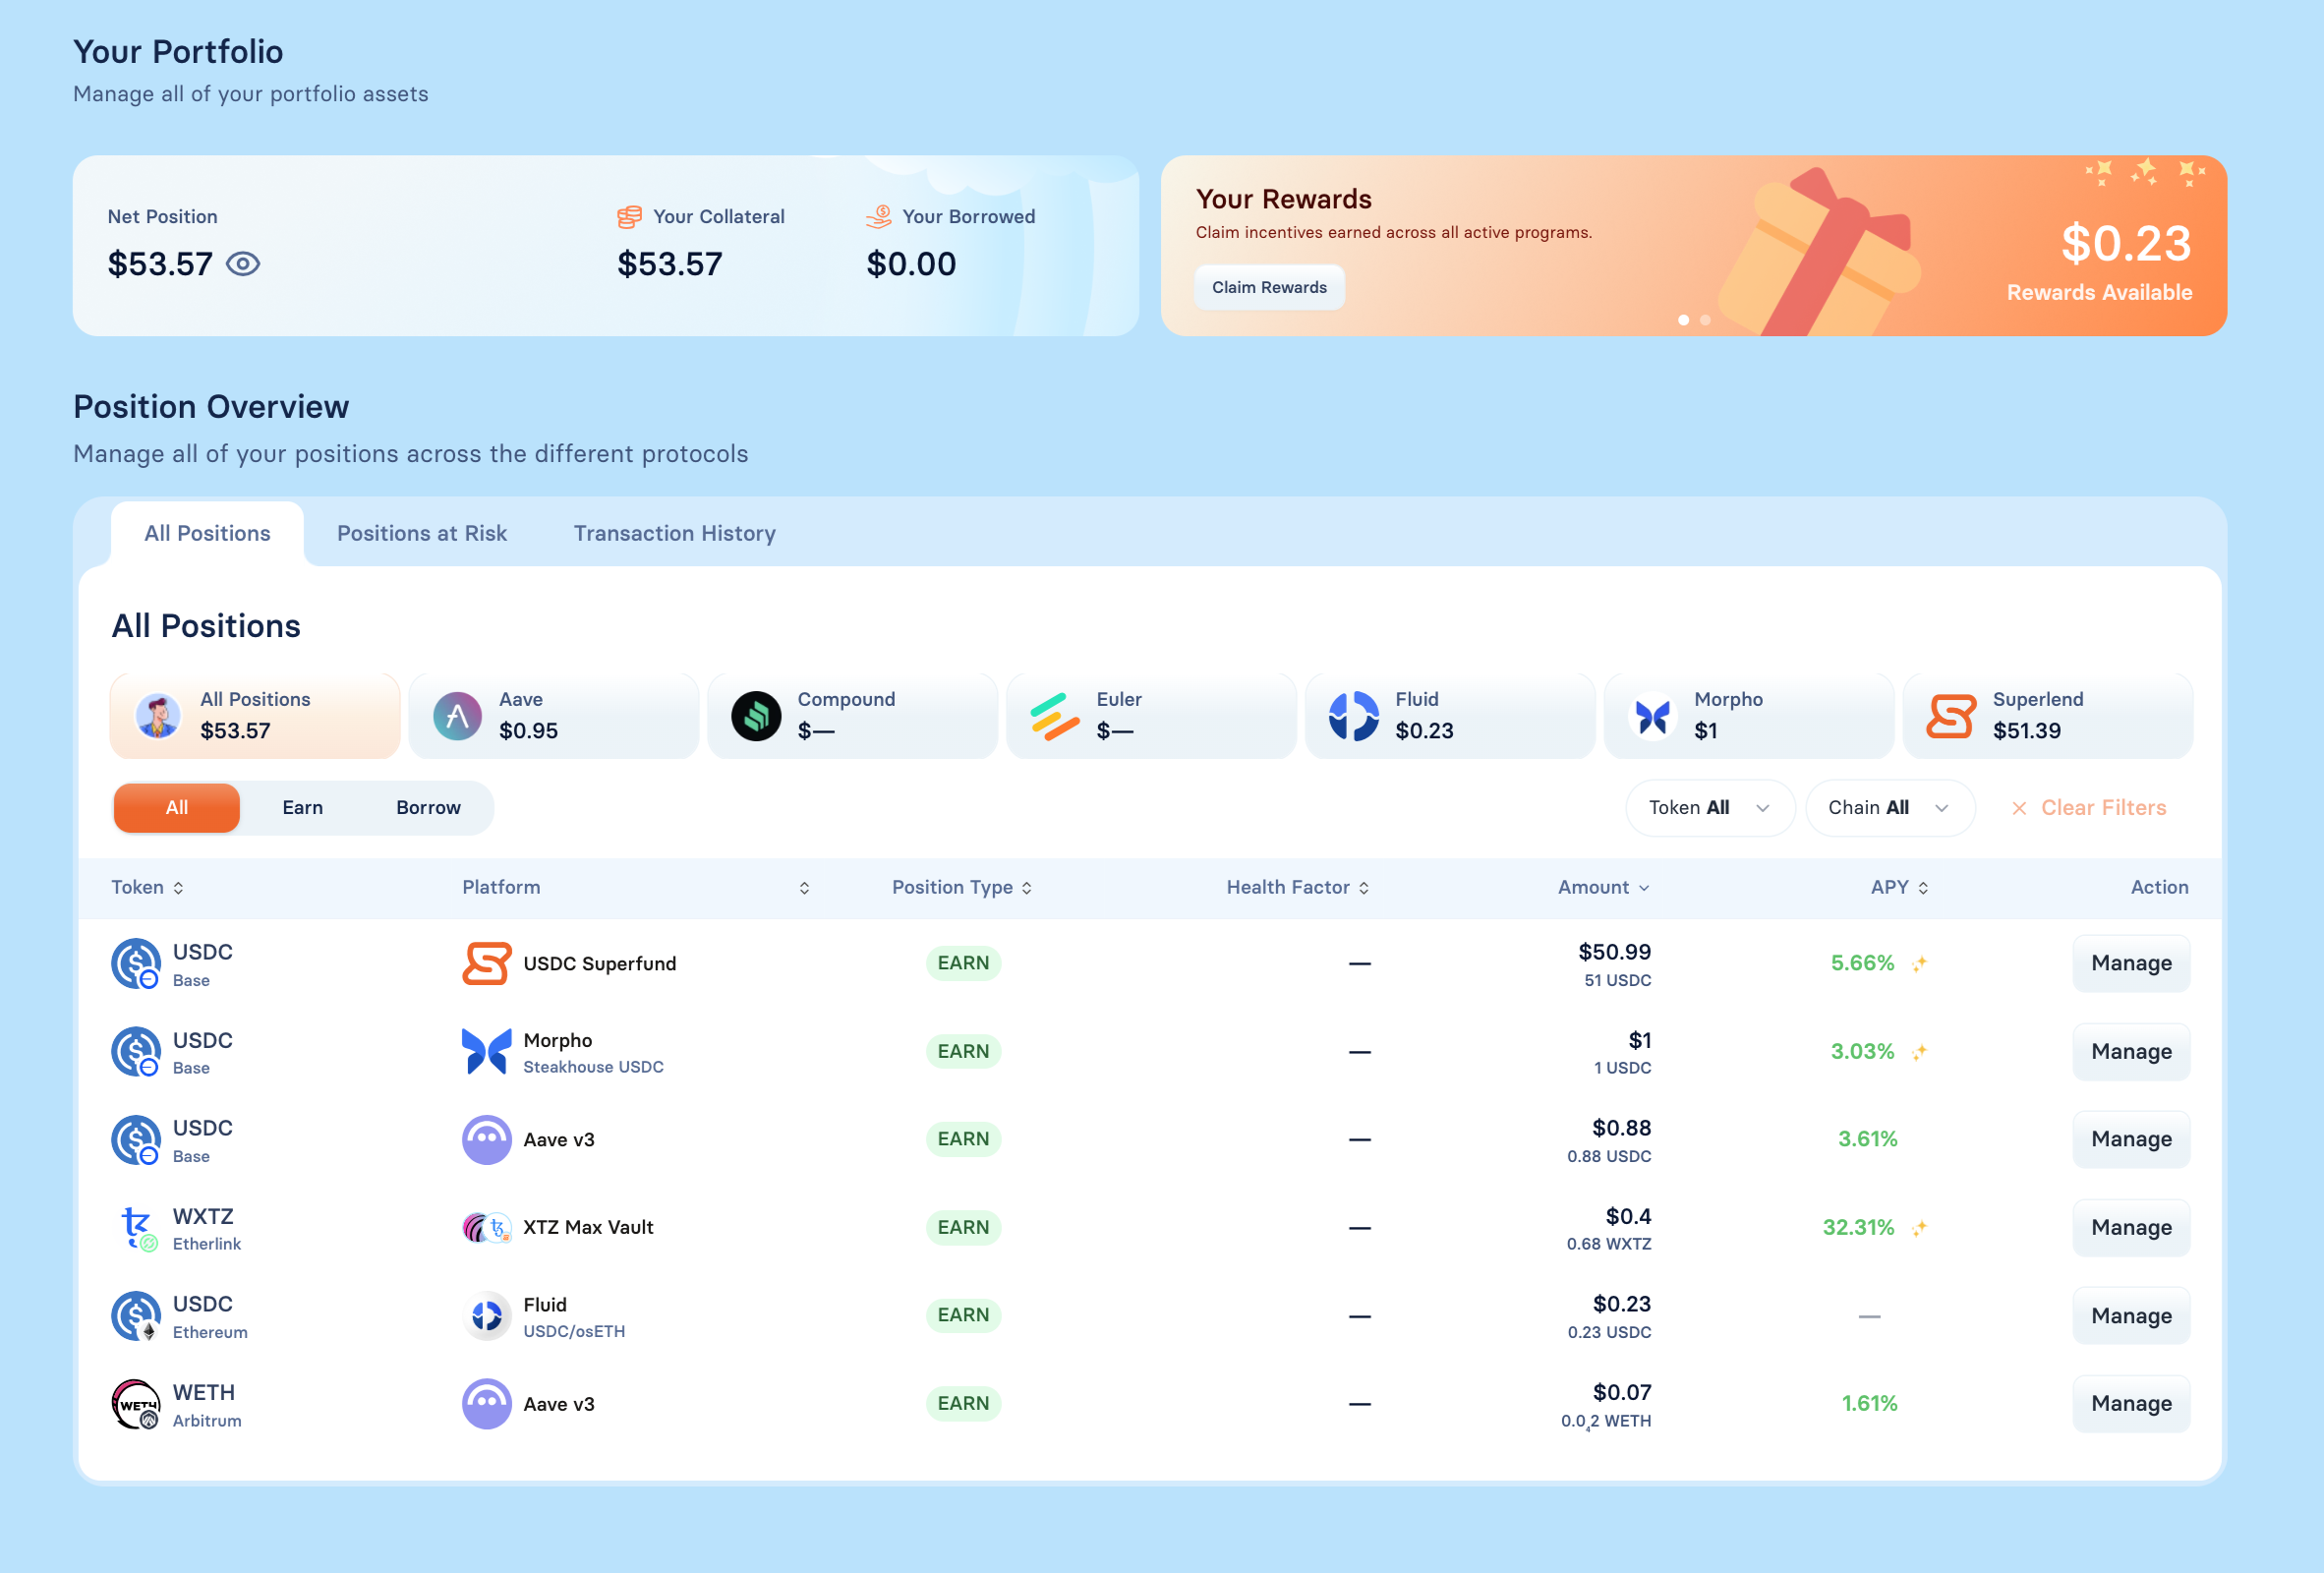Click the Compound protocol logo icon
This screenshot has height=1573, width=2324.
tap(756, 716)
